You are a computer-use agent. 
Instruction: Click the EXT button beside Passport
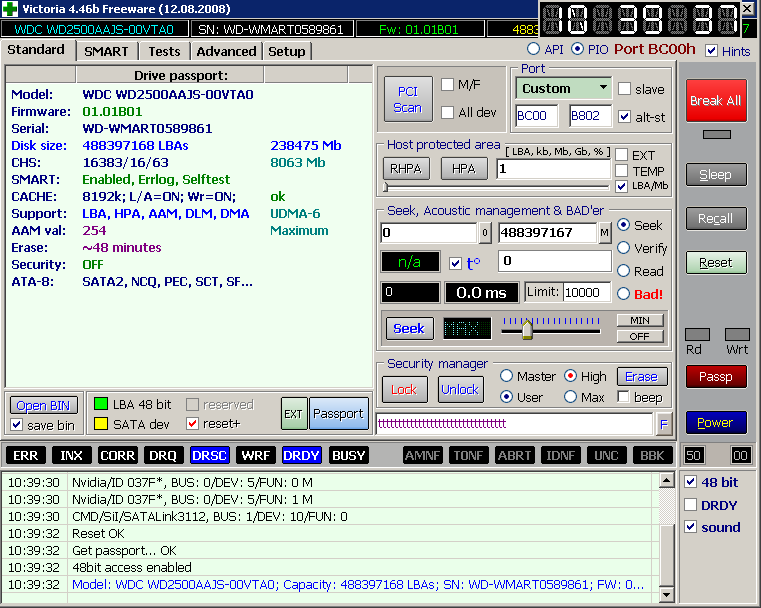point(294,414)
